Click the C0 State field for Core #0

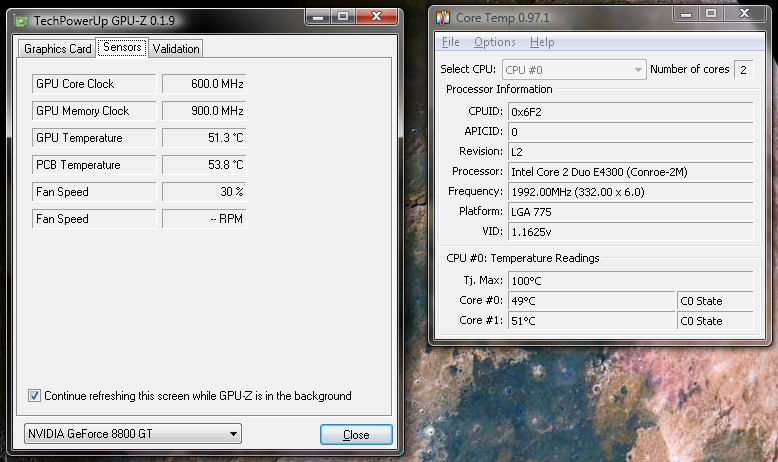pos(715,301)
